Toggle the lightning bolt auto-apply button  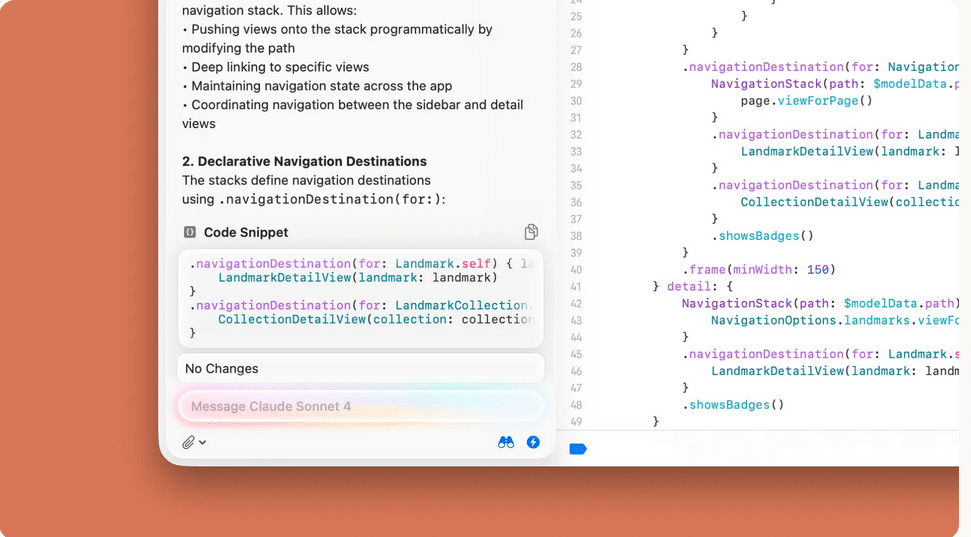click(x=533, y=442)
